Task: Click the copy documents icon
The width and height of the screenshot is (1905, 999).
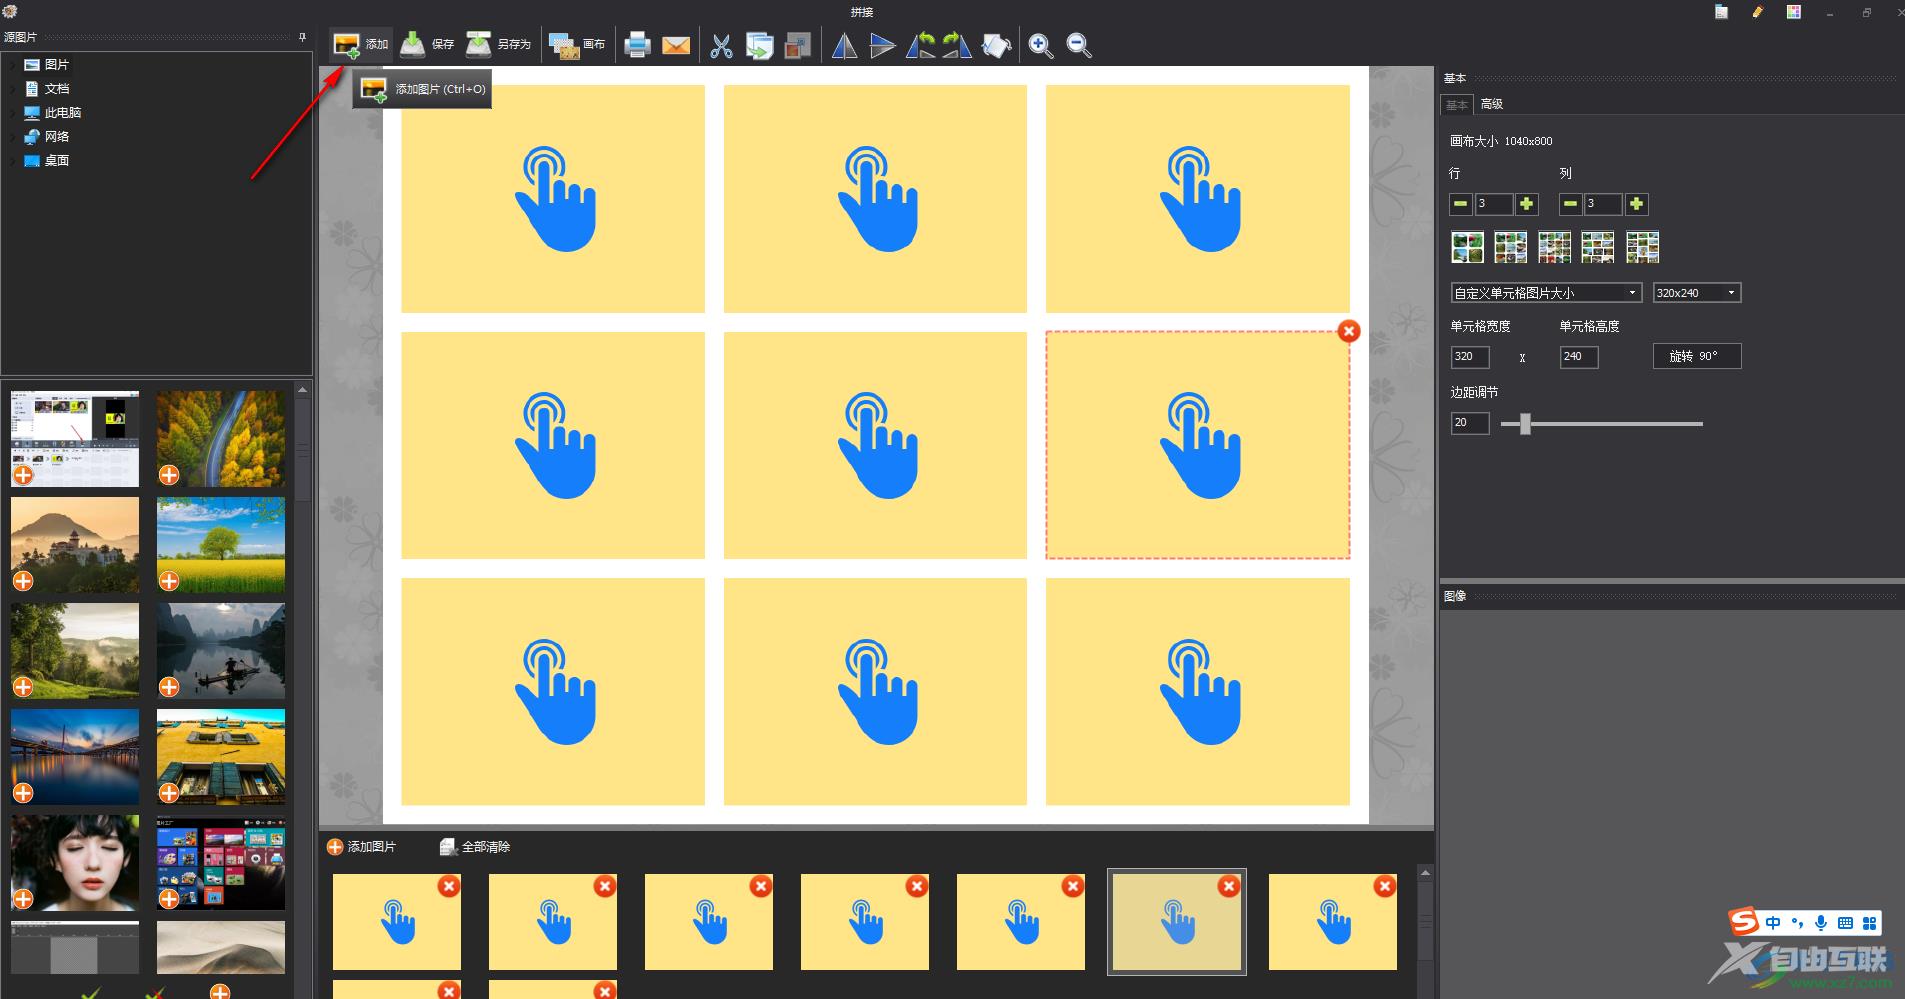Action: tap(759, 46)
